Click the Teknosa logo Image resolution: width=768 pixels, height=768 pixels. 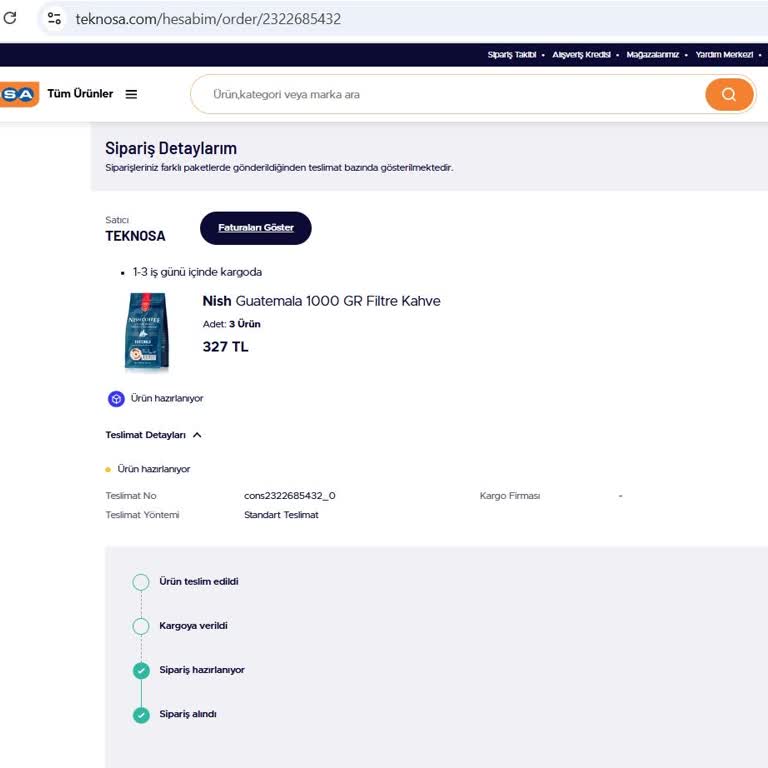point(18,94)
